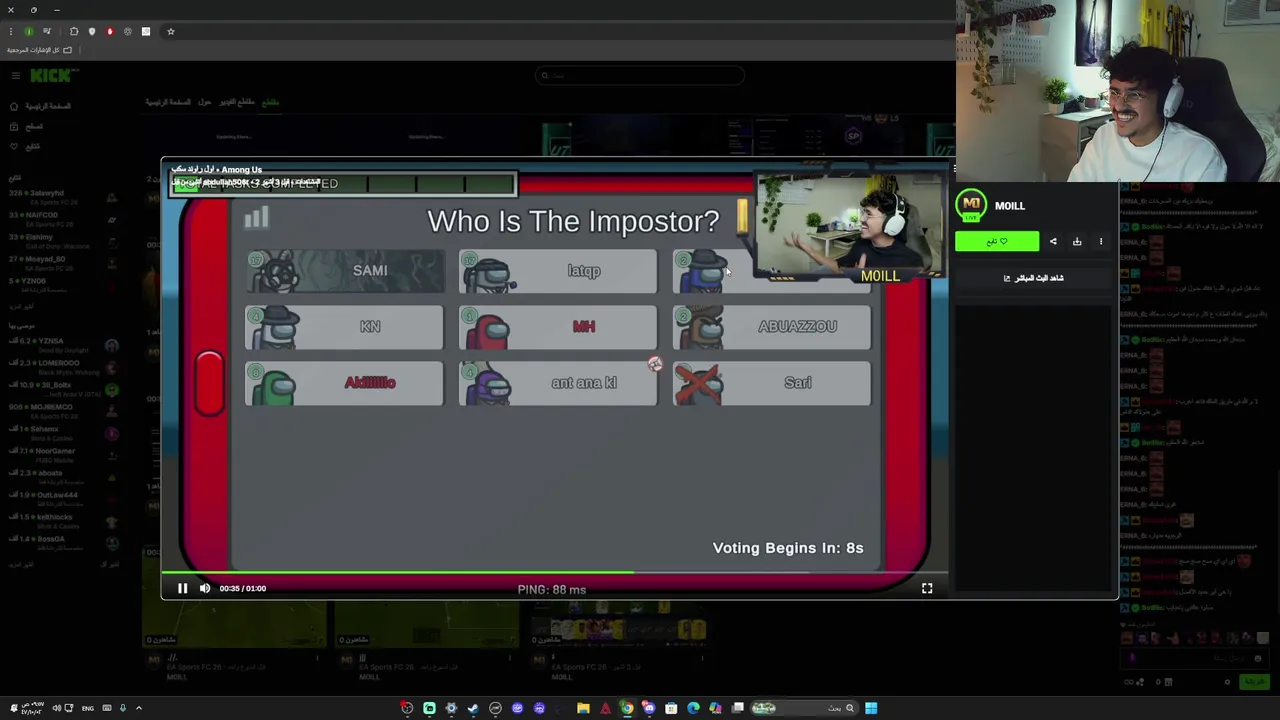Image resolution: width=1280 pixels, height=720 pixels.
Task: Switch the ENG input language indicator
Action: point(88,708)
